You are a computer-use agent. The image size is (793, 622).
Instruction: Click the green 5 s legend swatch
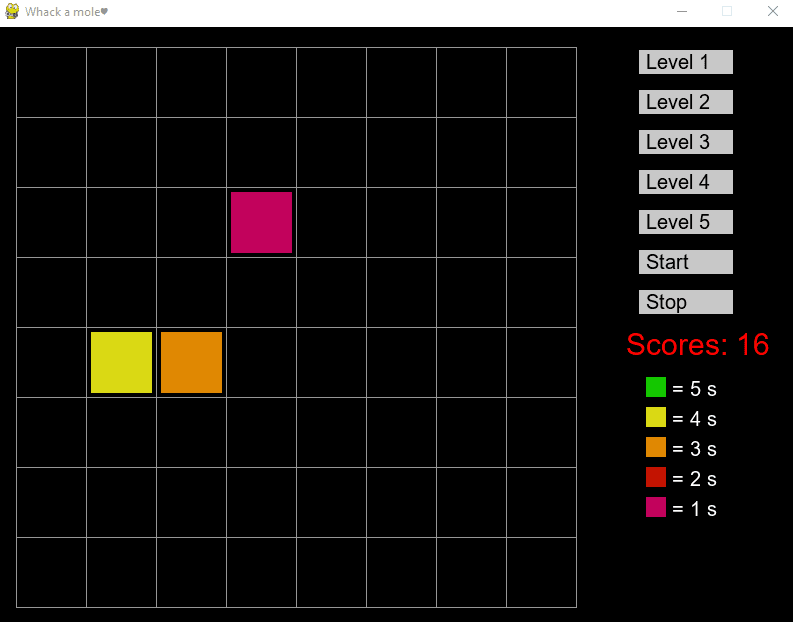tap(655, 387)
